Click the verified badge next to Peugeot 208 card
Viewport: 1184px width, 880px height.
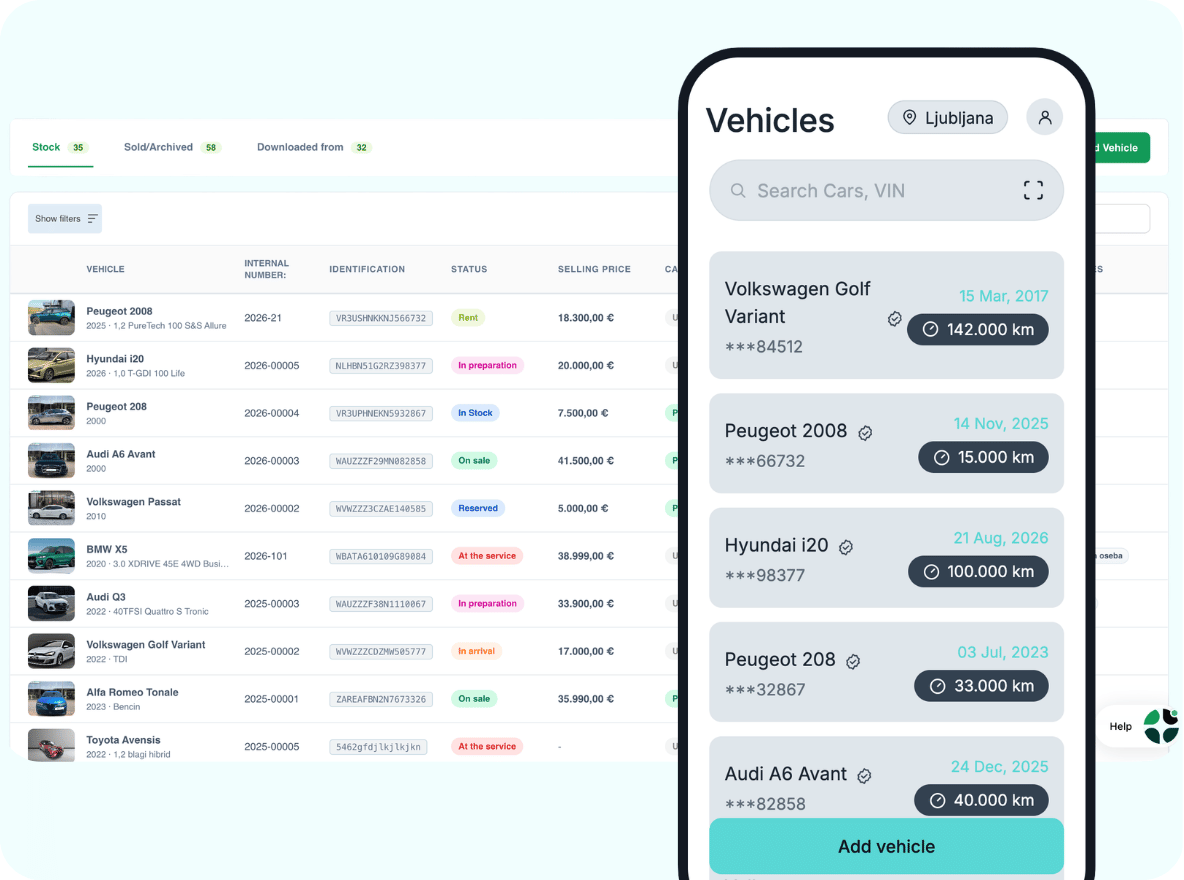tap(853, 662)
